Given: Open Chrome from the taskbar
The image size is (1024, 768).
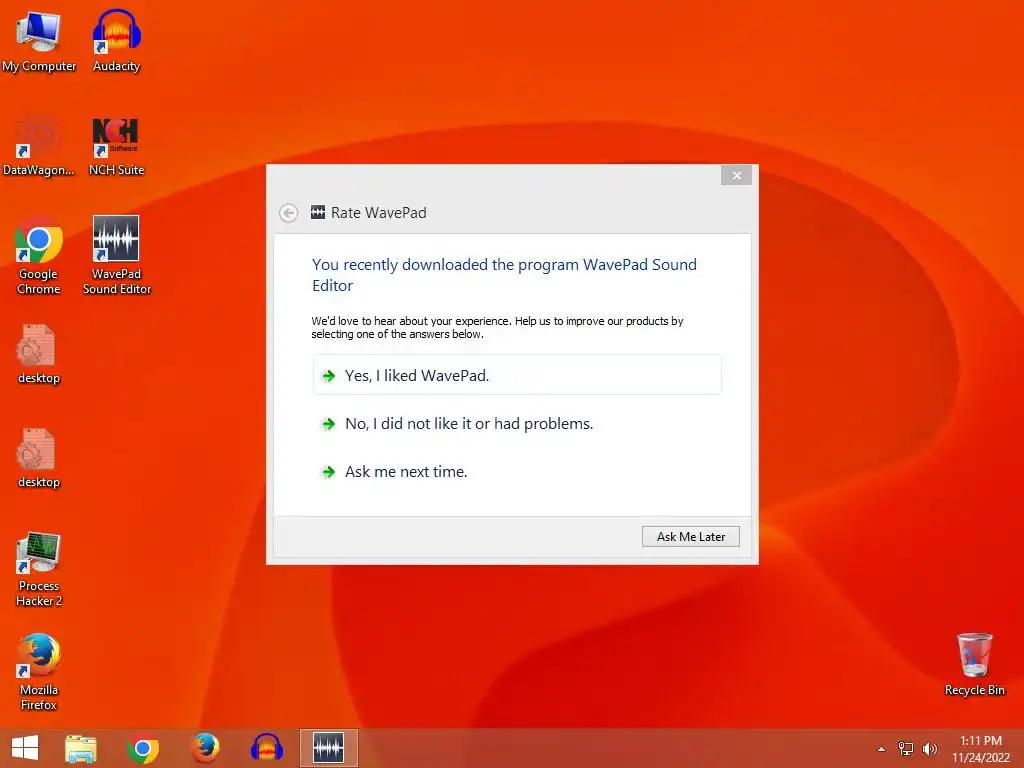Looking at the screenshot, I should [143, 748].
